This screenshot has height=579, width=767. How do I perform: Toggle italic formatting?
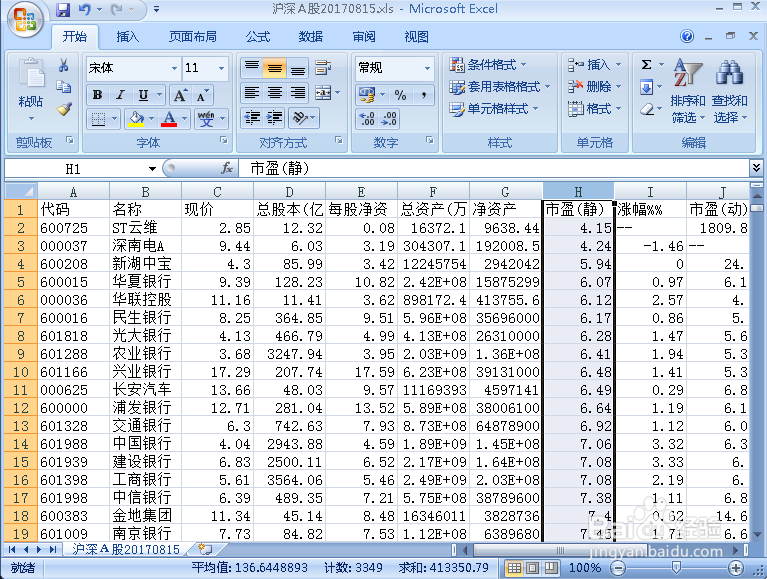[x=120, y=95]
